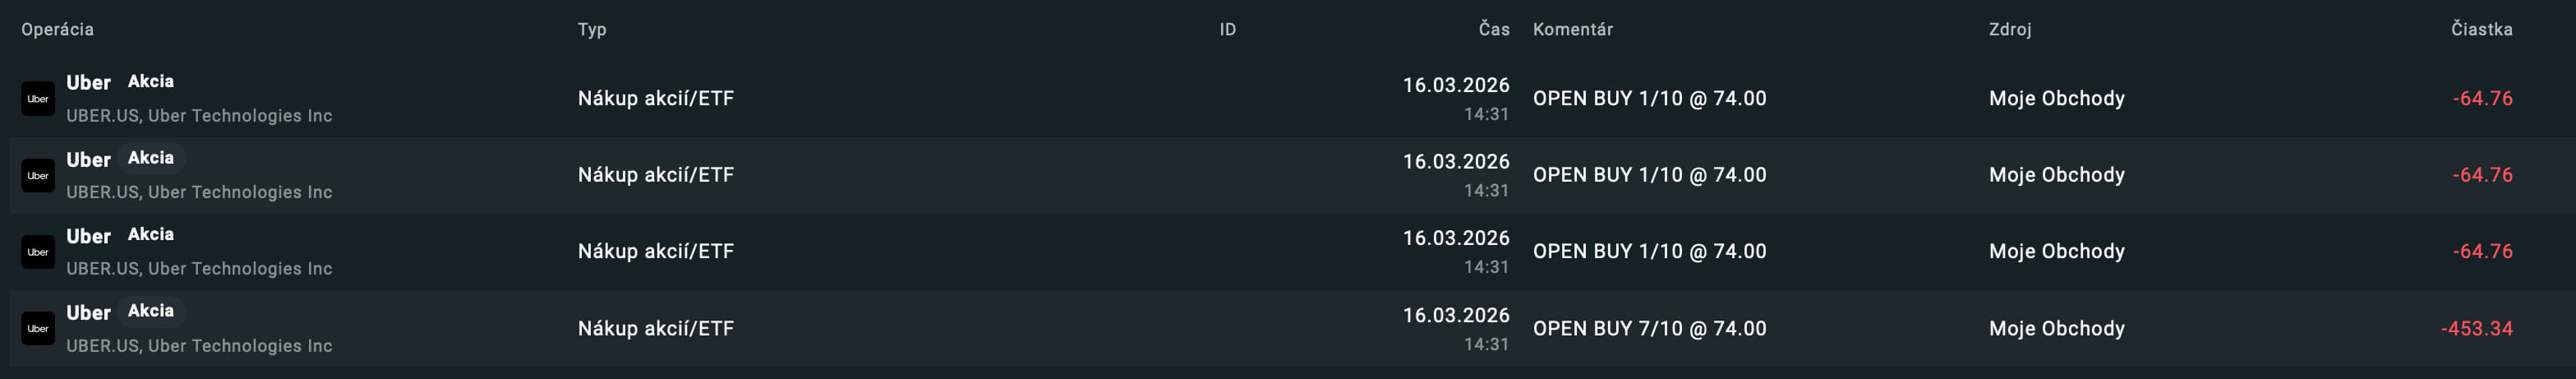This screenshot has width=2576, height=379.
Task: Click the Akcia badge in the first row
Action: tap(151, 82)
